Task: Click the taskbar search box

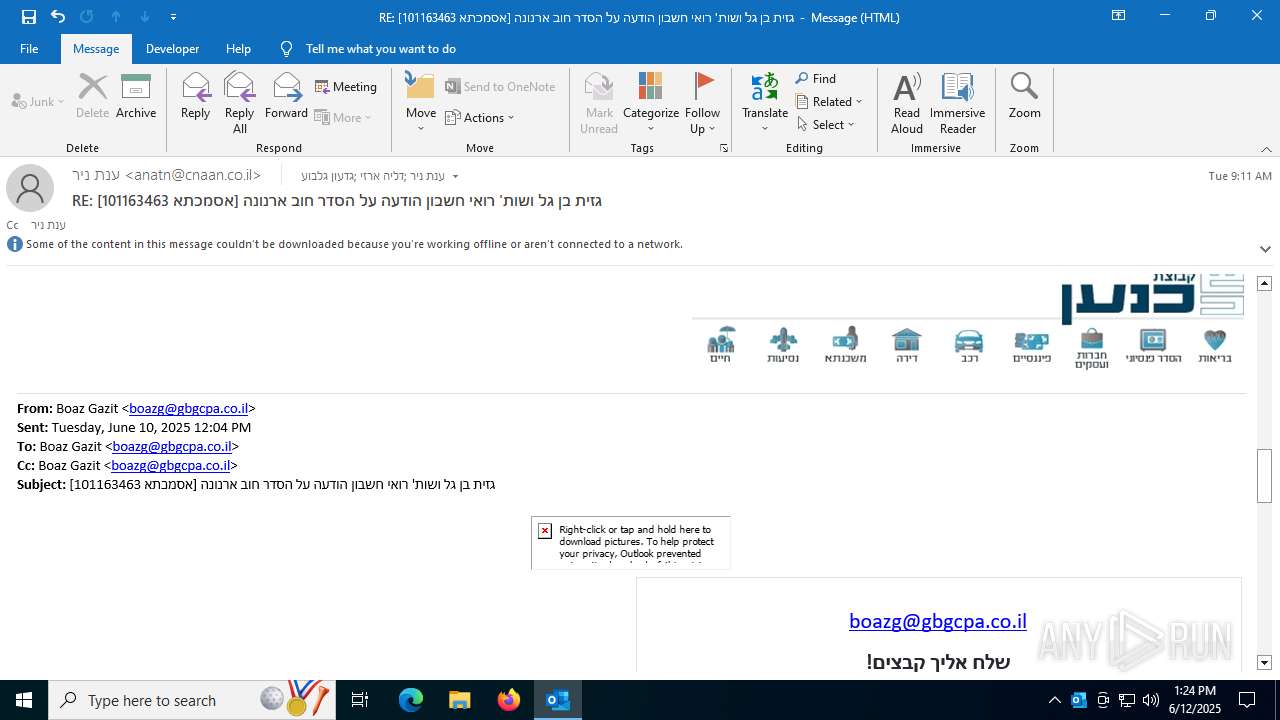Action: coord(192,700)
